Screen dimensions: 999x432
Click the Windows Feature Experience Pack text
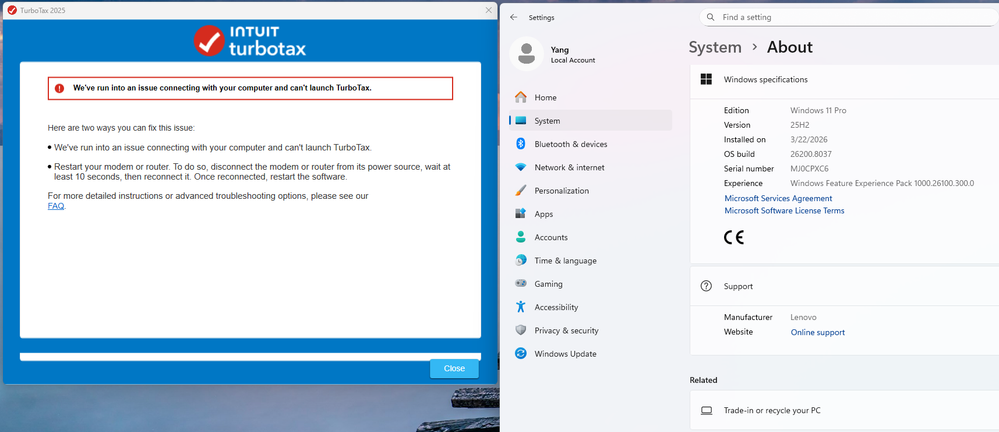[882, 183]
